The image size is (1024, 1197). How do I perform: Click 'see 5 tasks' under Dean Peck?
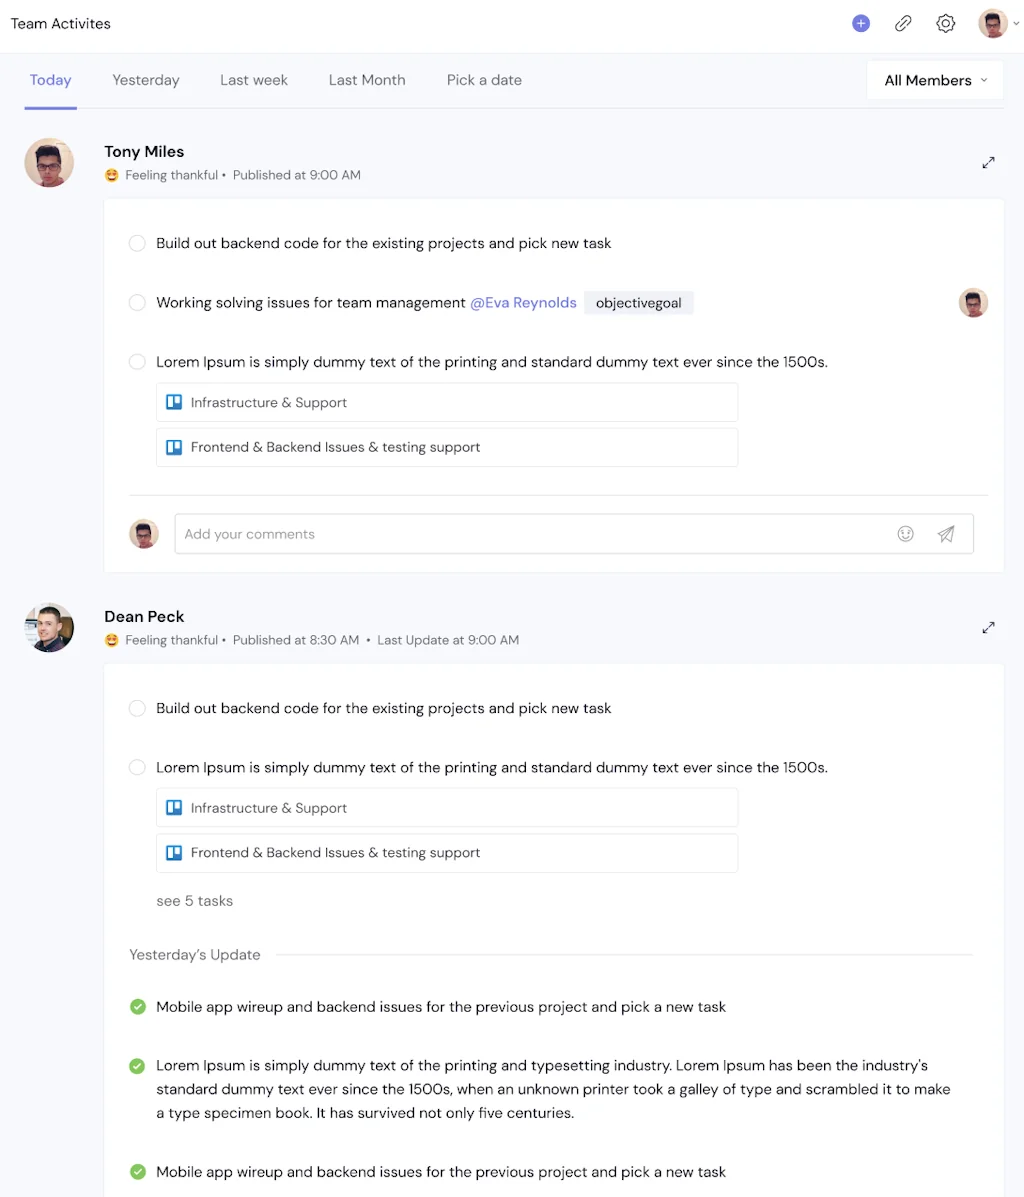(194, 900)
